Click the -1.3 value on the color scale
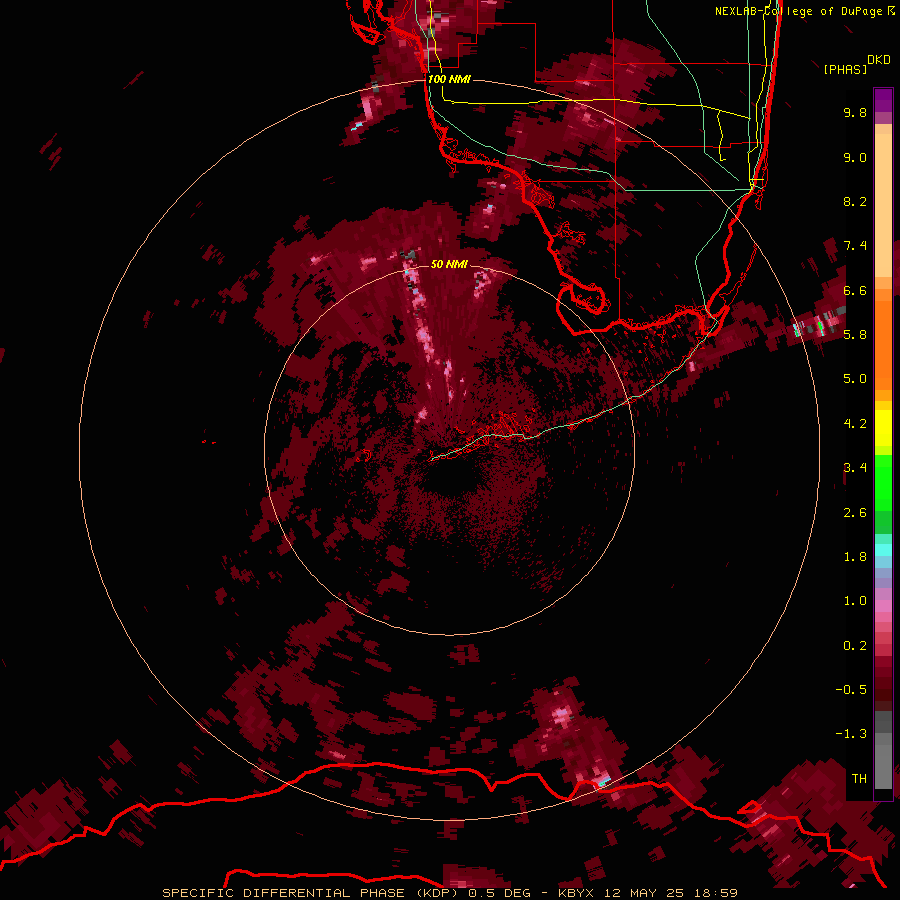 851,734
